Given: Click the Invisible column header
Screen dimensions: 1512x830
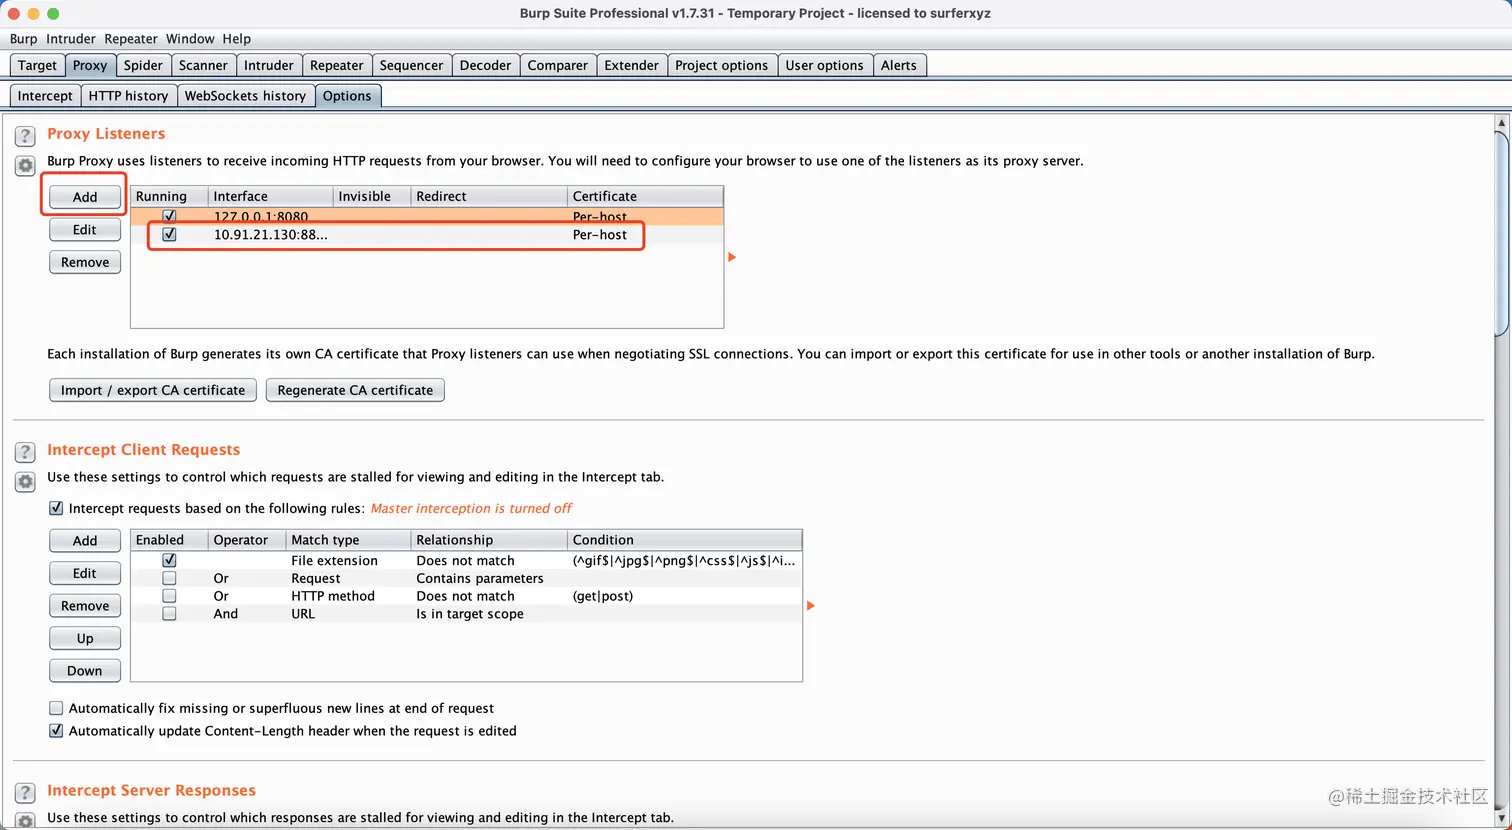Looking at the screenshot, I should point(372,196).
